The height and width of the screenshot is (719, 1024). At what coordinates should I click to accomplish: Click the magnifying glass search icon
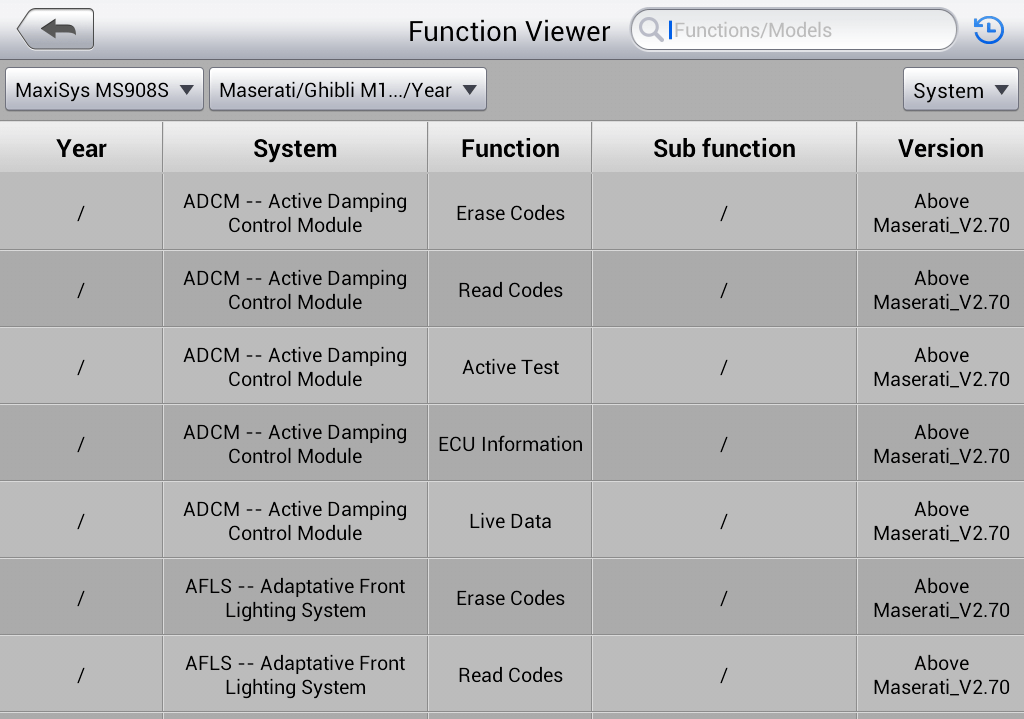click(x=650, y=30)
